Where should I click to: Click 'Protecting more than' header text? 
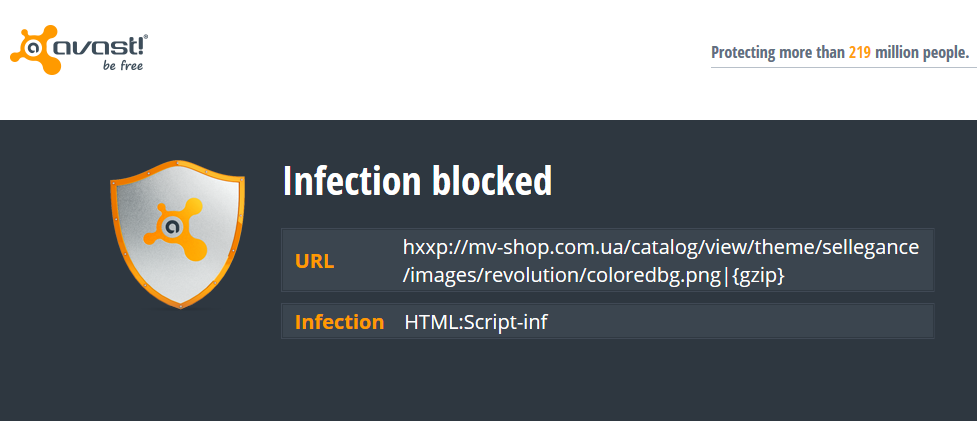(x=778, y=53)
